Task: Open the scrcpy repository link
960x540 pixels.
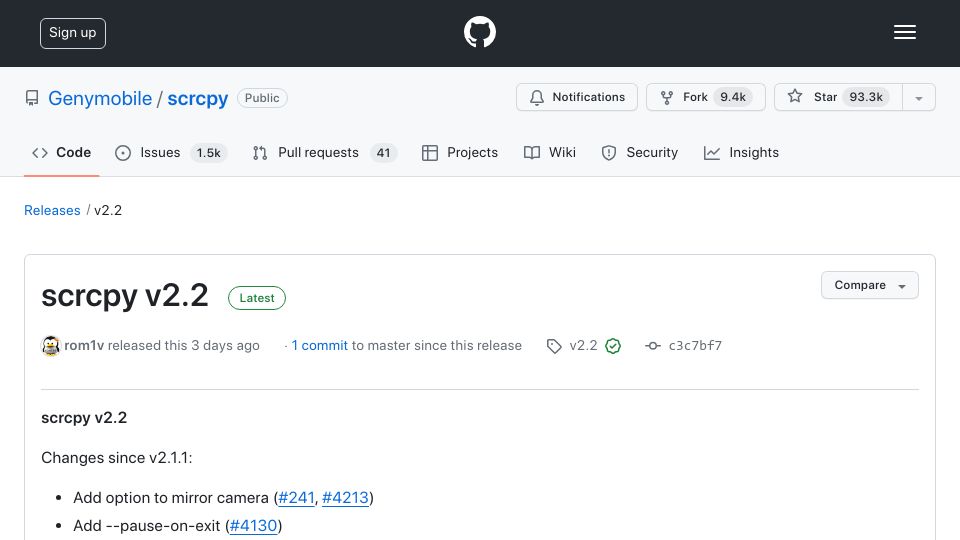Action: [197, 98]
